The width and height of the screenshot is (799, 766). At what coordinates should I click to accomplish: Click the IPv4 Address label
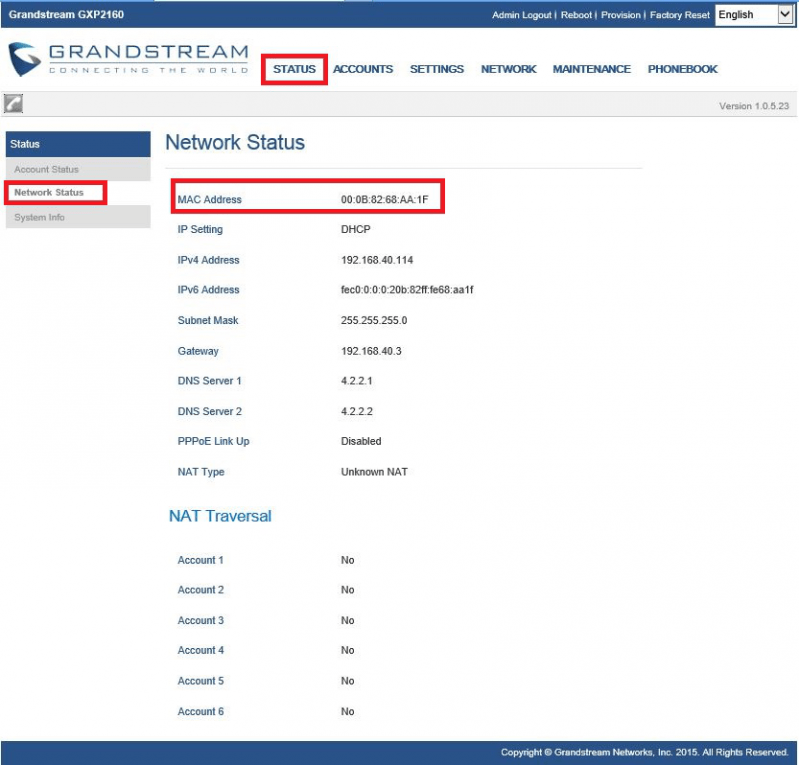pos(208,260)
